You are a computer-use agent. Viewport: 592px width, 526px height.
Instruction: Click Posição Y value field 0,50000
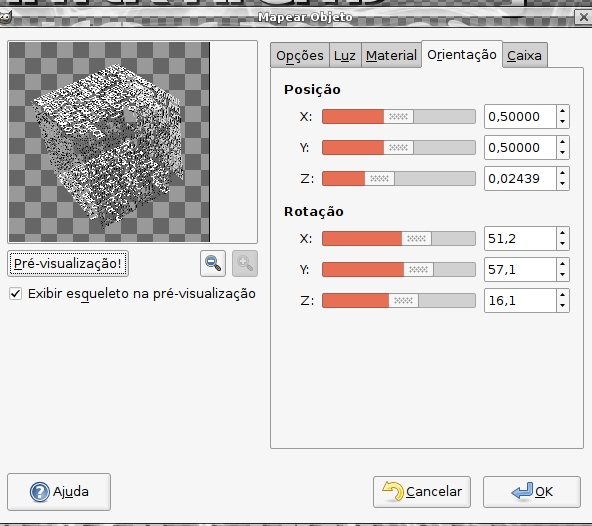(520, 148)
